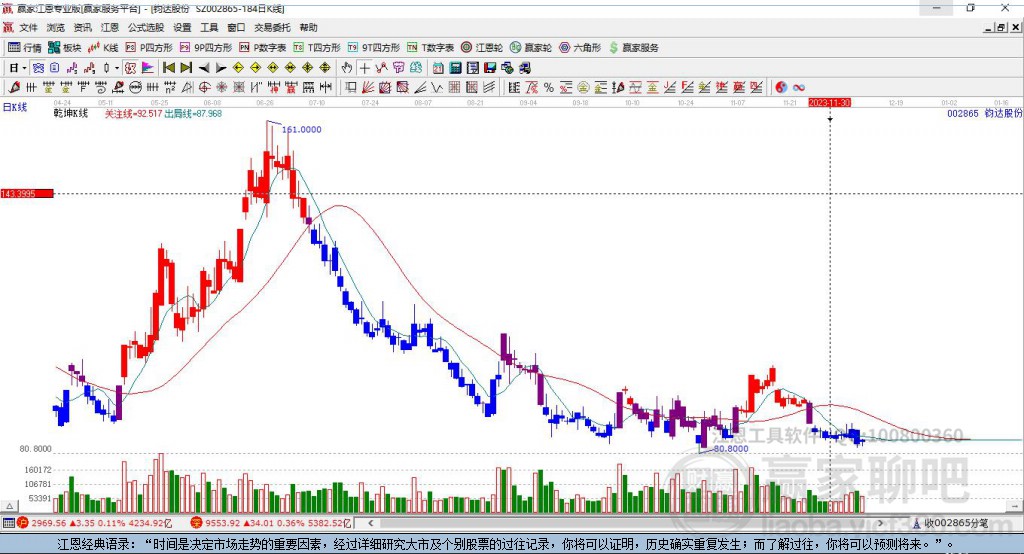Click the horizontal chart scrollbar track
The height and width of the screenshot is (554, 1024).
[x=627, y=523]
